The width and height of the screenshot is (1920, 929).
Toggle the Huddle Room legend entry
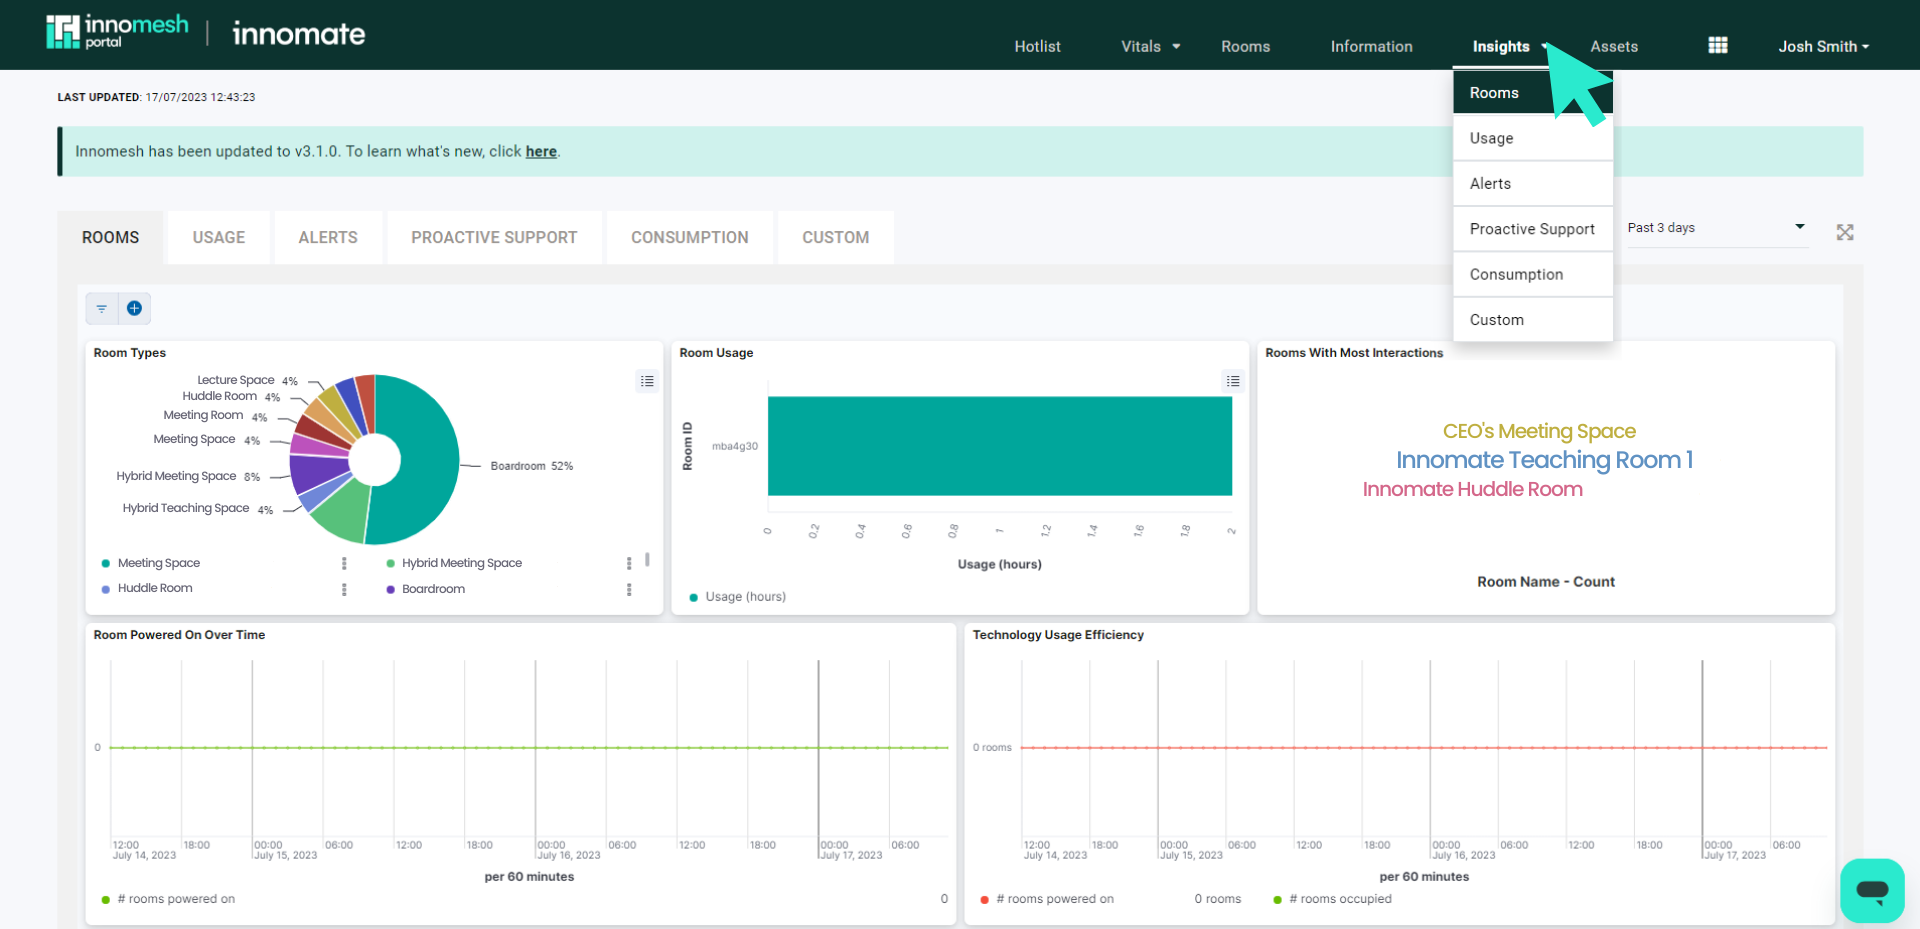click(155, 587)
